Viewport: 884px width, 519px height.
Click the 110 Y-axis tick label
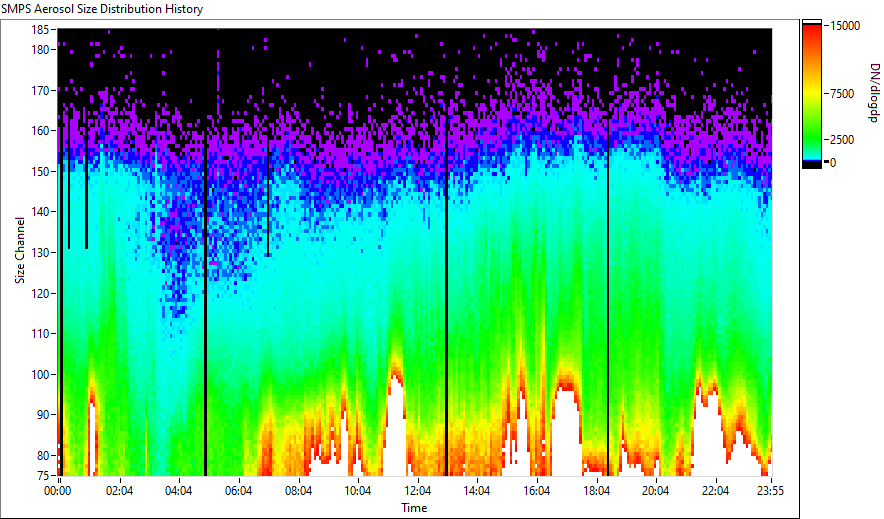pos(40,334)
